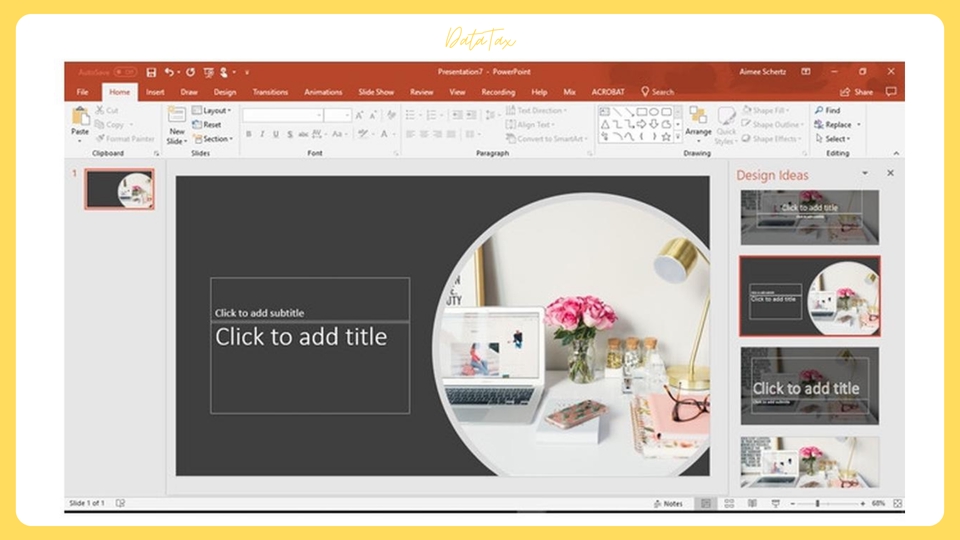Switch to Slide Sorter view icon
The image size is (960, 540).
click(x=729, y=503)
